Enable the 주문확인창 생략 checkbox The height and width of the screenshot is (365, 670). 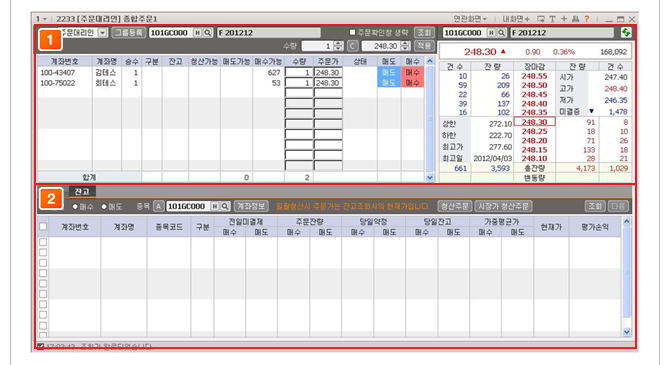352,32
